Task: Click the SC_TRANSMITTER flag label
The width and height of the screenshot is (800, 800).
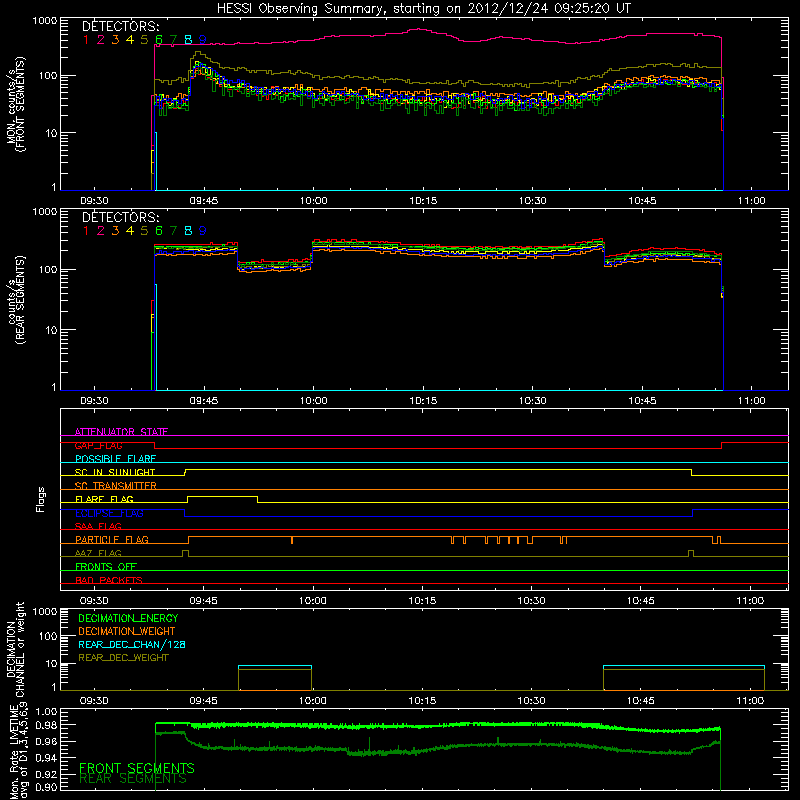Action: click(x=116, y=486)
